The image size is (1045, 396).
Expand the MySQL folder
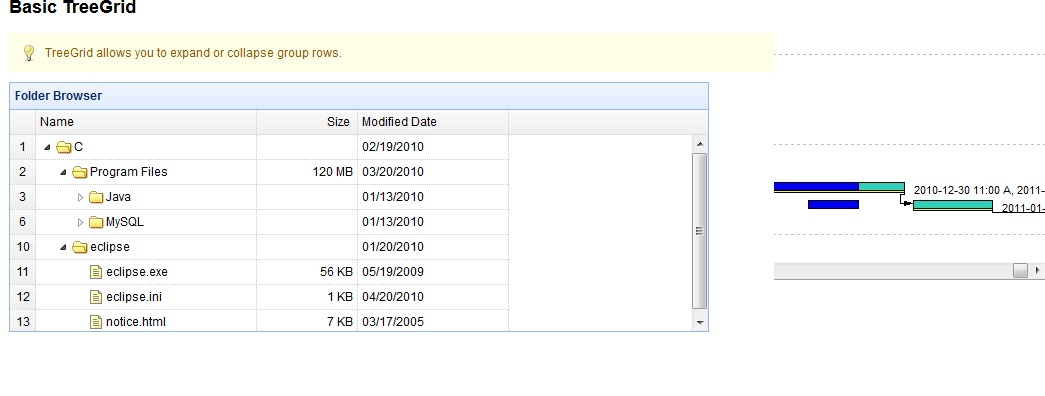pyautogui.click(x=80, y=222)
